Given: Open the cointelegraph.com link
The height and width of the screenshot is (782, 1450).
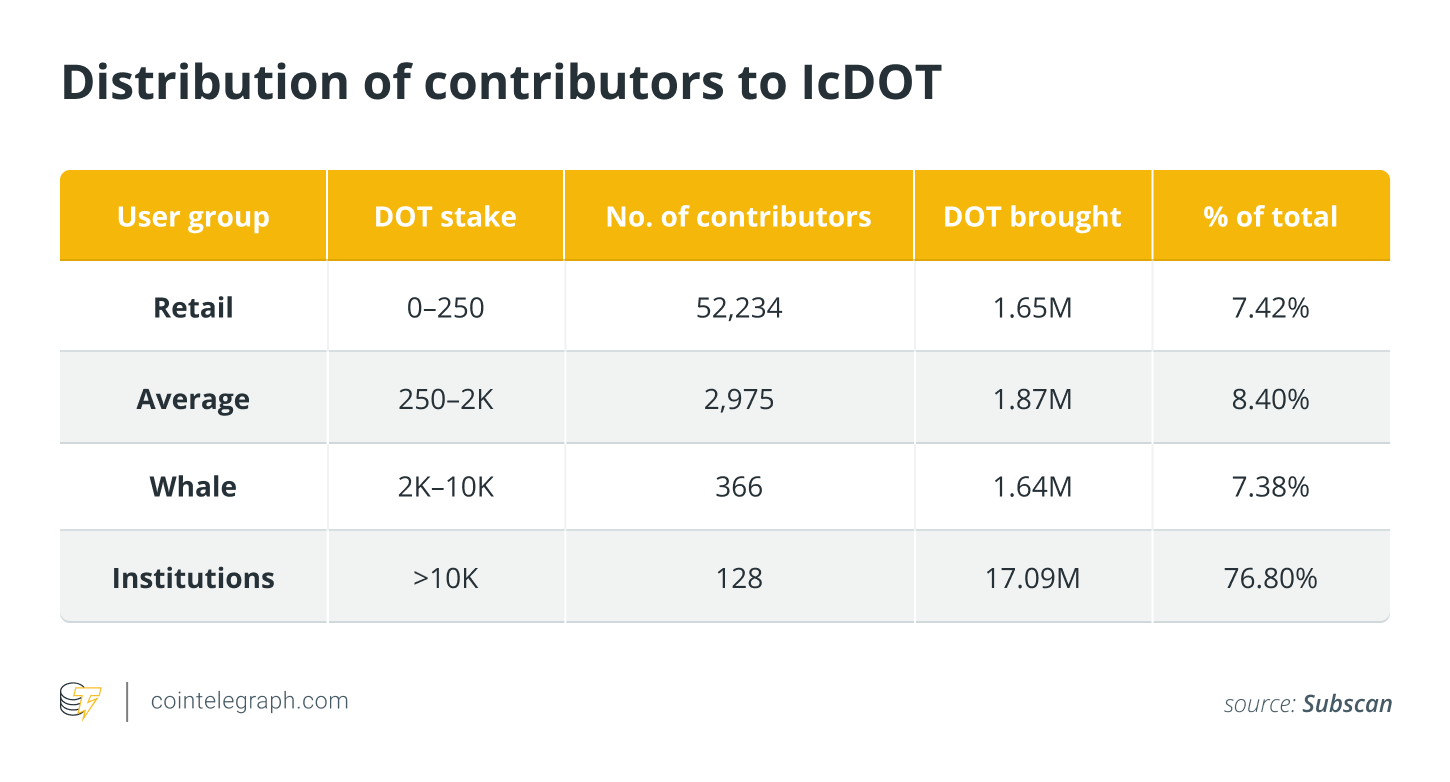Looking at the screenshot, I should (249, 701).
